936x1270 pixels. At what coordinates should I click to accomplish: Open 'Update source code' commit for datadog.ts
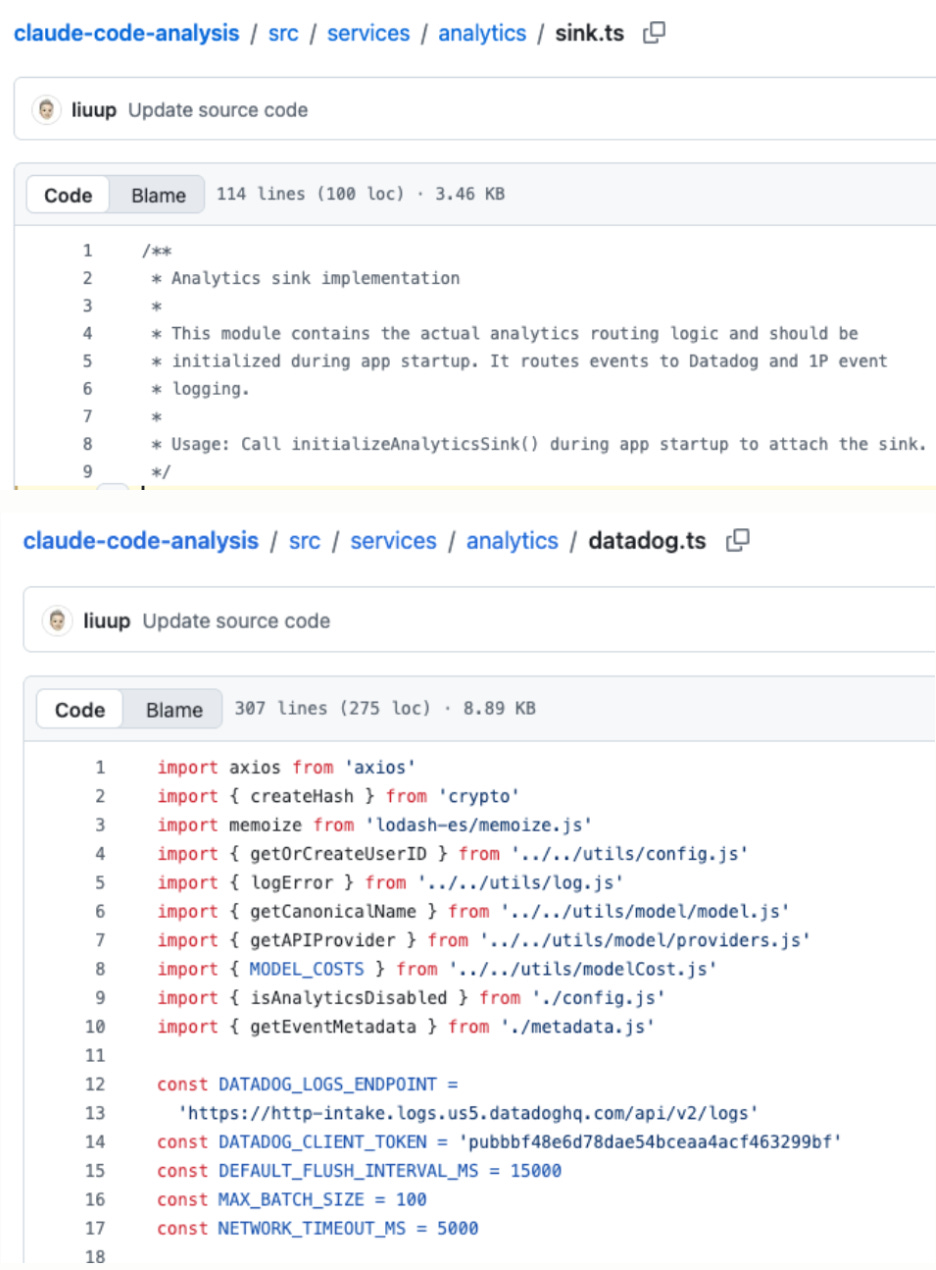[236, 620]
